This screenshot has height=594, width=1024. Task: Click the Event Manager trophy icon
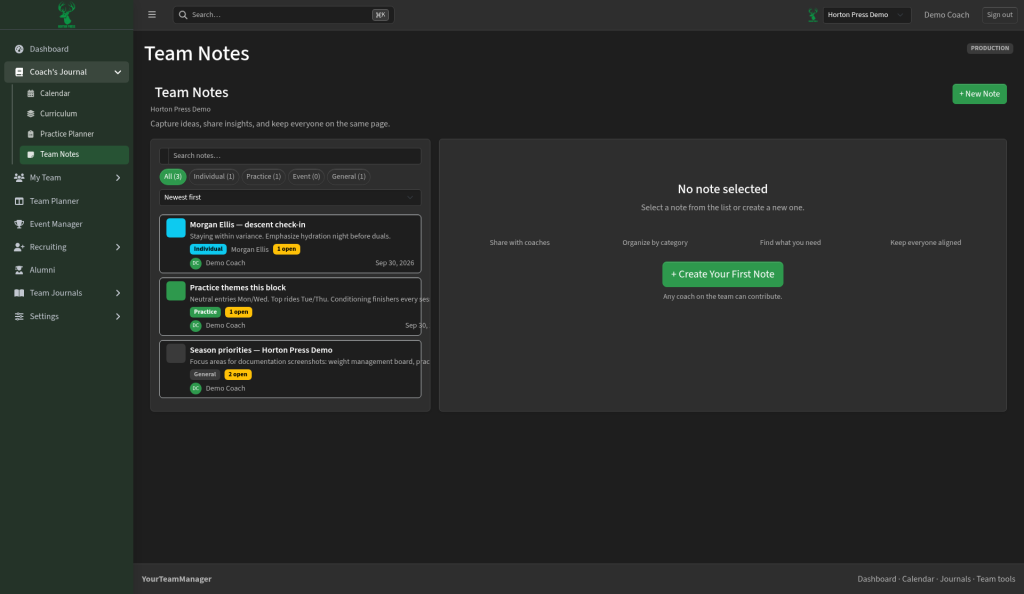tap(19, 224)
